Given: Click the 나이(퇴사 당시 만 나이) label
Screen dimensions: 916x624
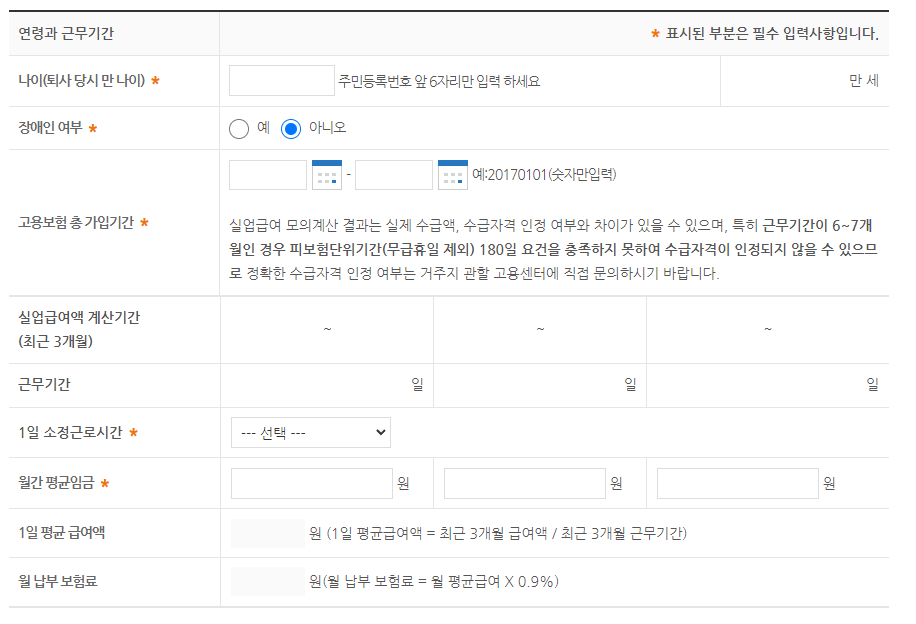Looking at the screenshot, I should pyautogui.click(x=82, y=80).
